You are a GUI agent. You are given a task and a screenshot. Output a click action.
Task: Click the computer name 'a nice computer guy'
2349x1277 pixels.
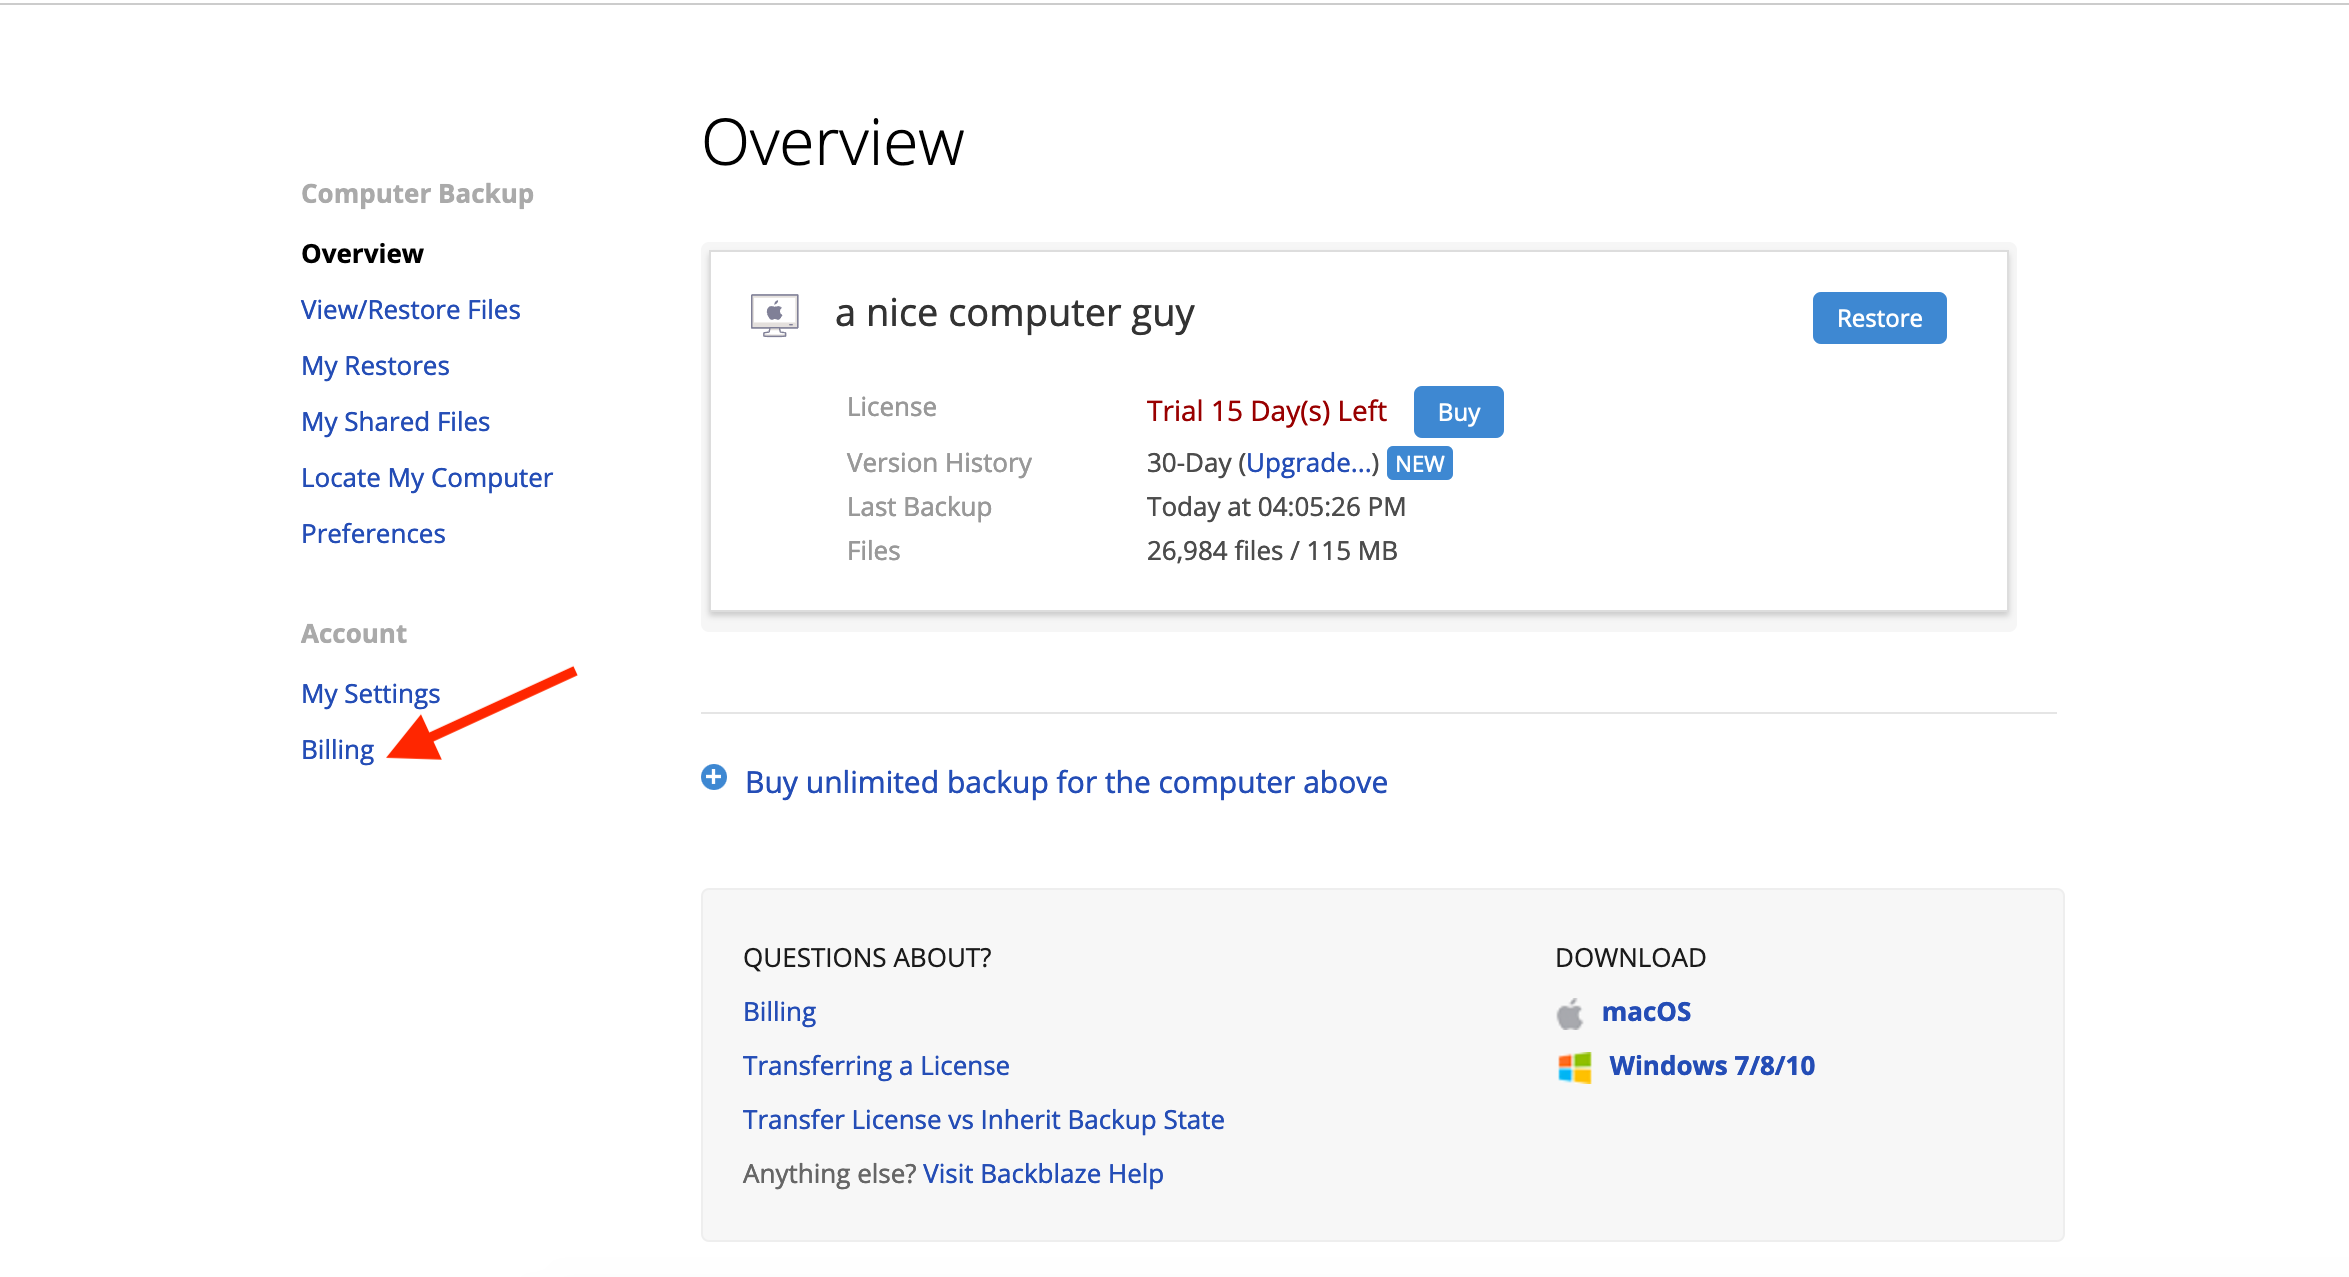point(1015,313)
